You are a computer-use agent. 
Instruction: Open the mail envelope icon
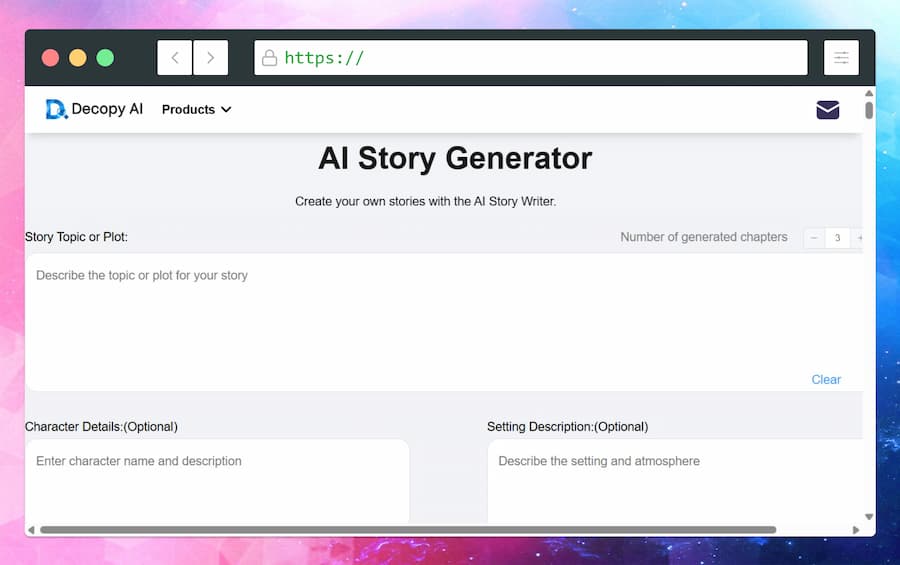[828, 110]
